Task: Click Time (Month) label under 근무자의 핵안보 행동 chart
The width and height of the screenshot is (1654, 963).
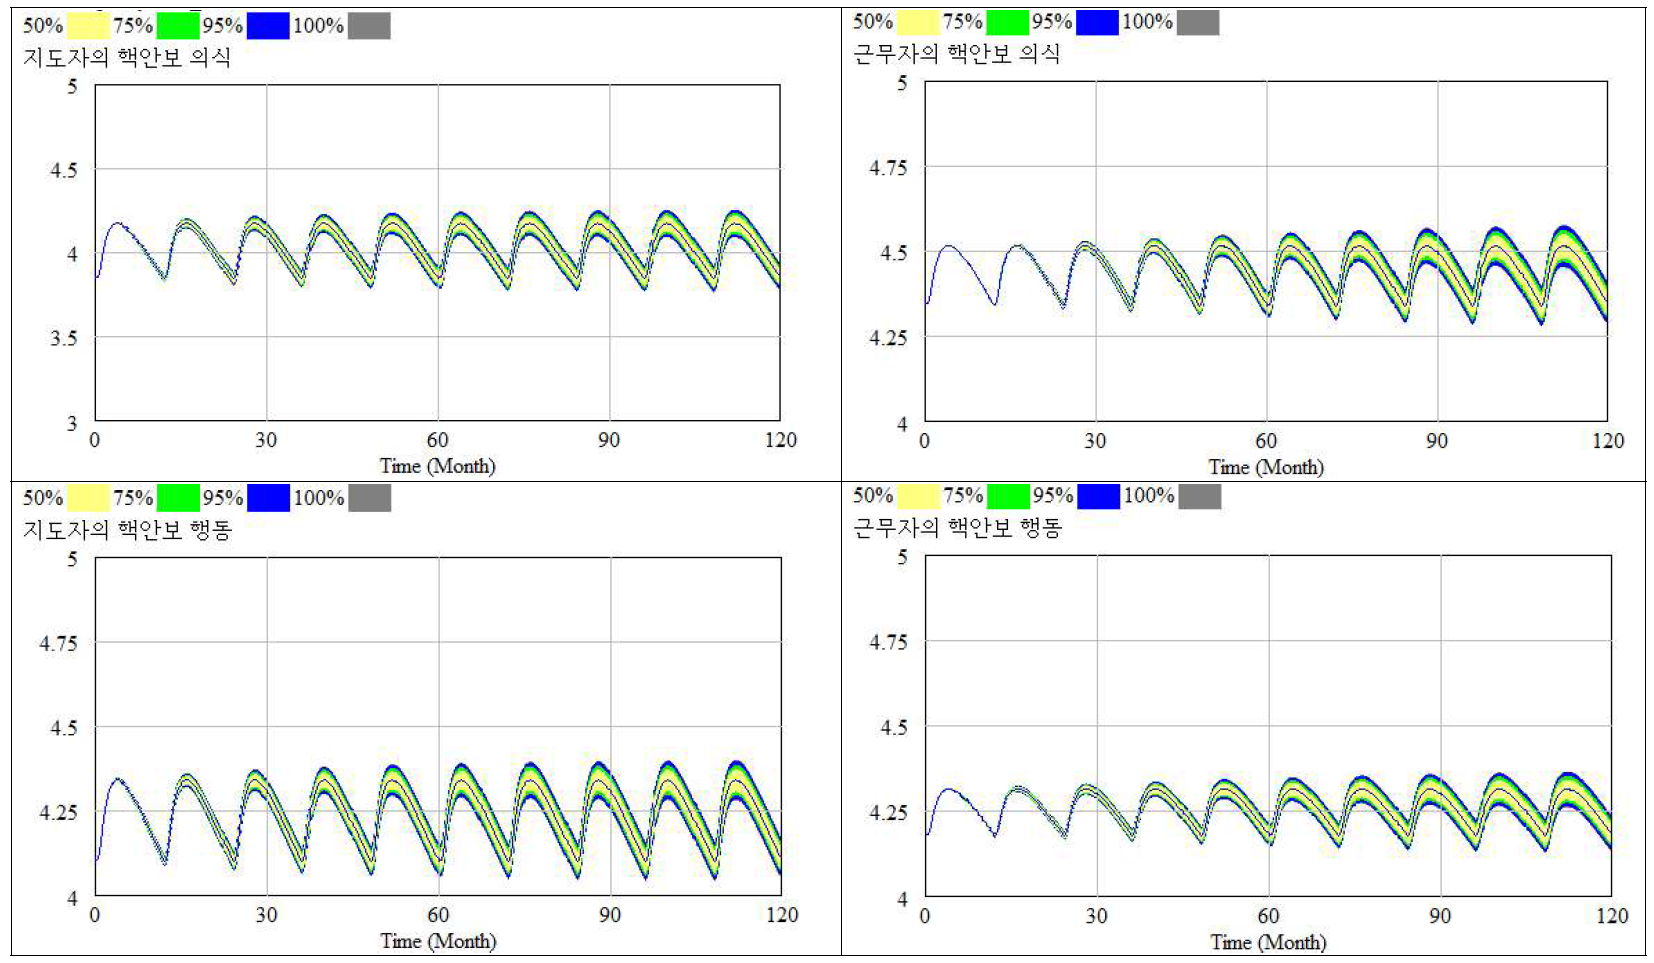Action: [1268, 942]
